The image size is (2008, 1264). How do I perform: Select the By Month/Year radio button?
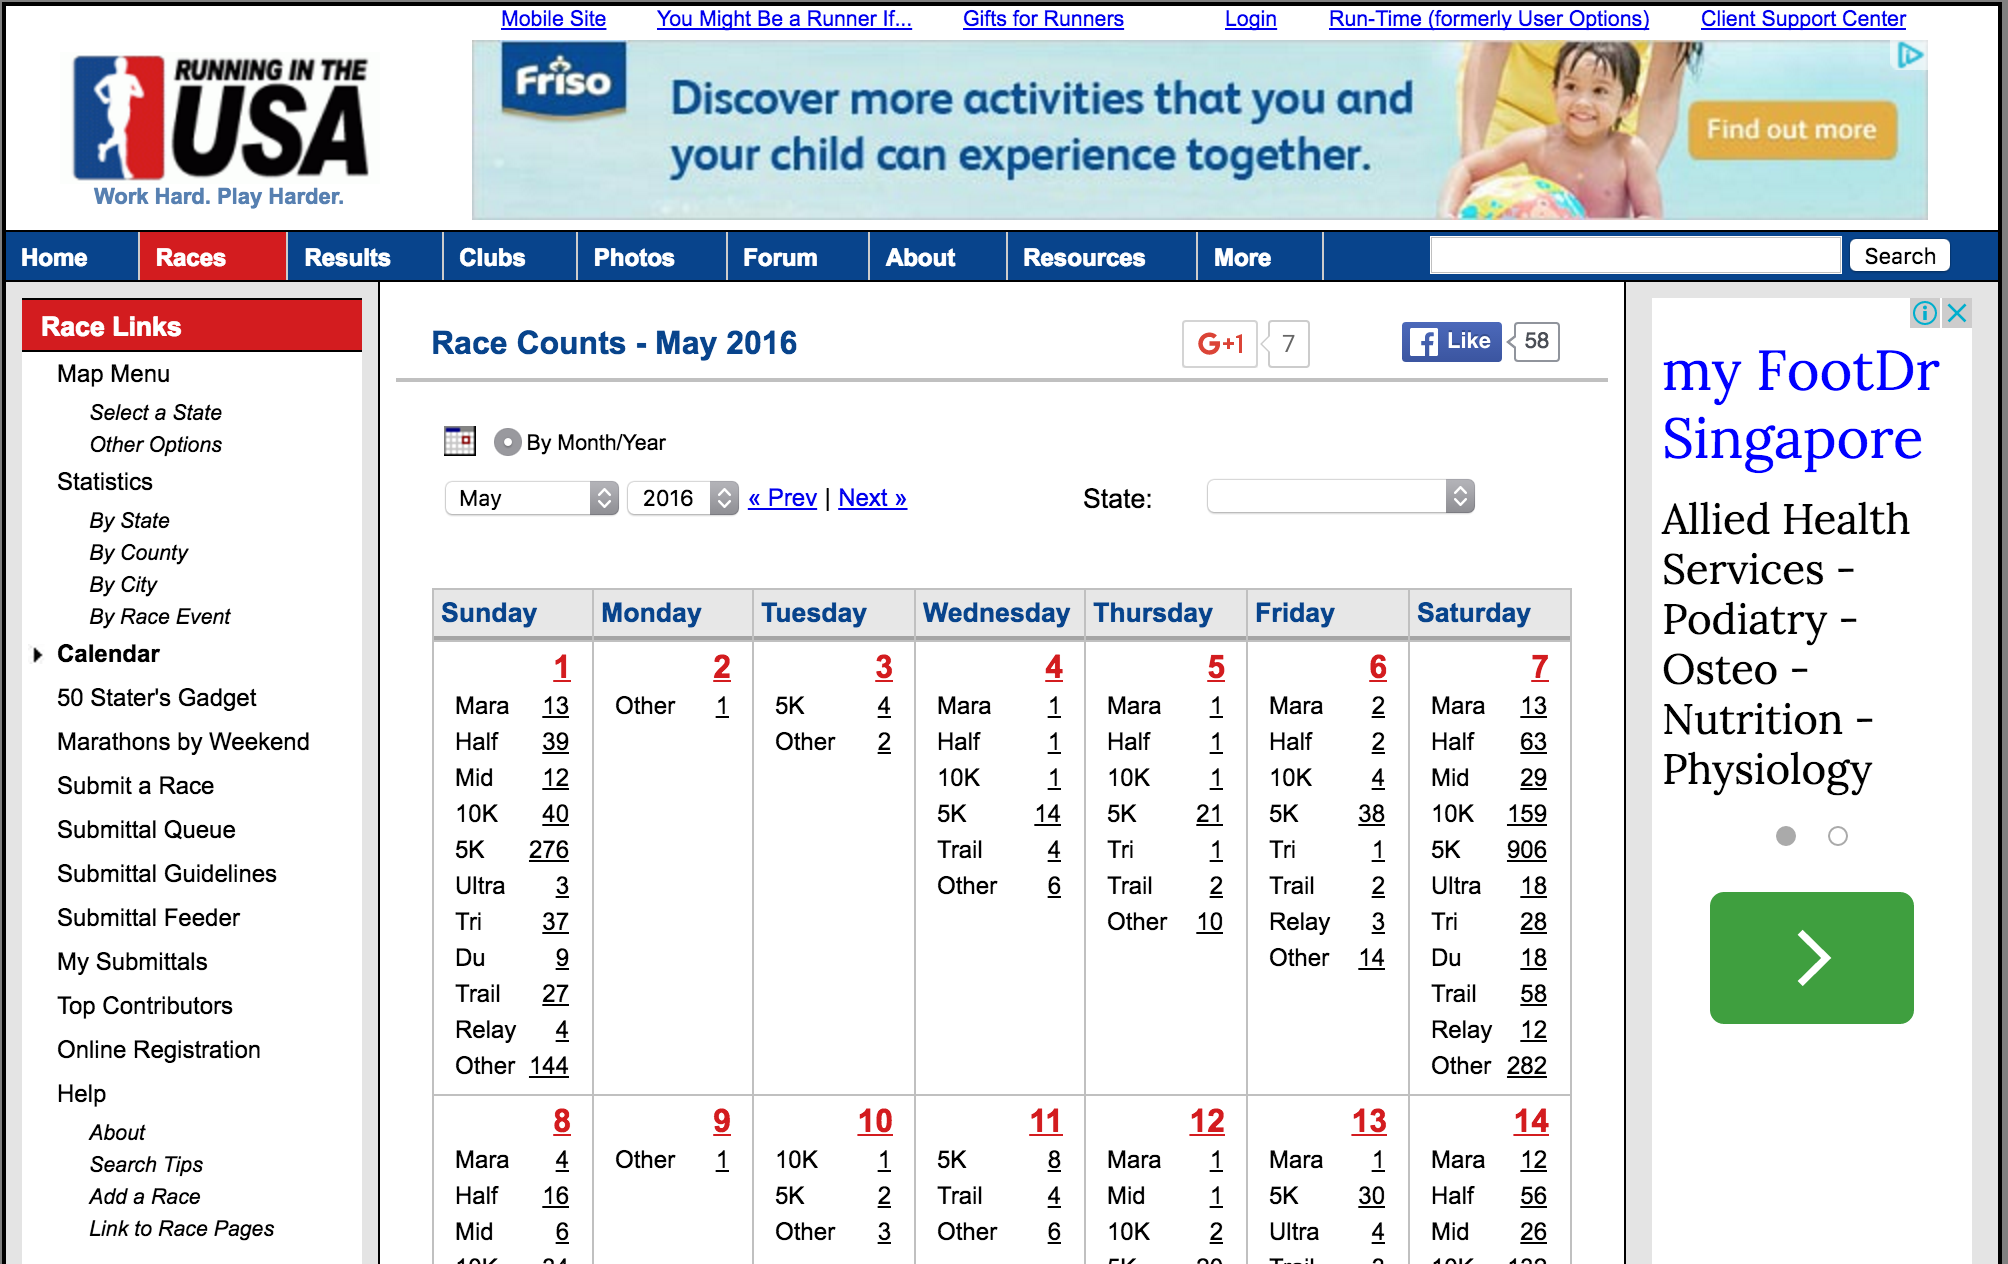(x=508, y=442)
